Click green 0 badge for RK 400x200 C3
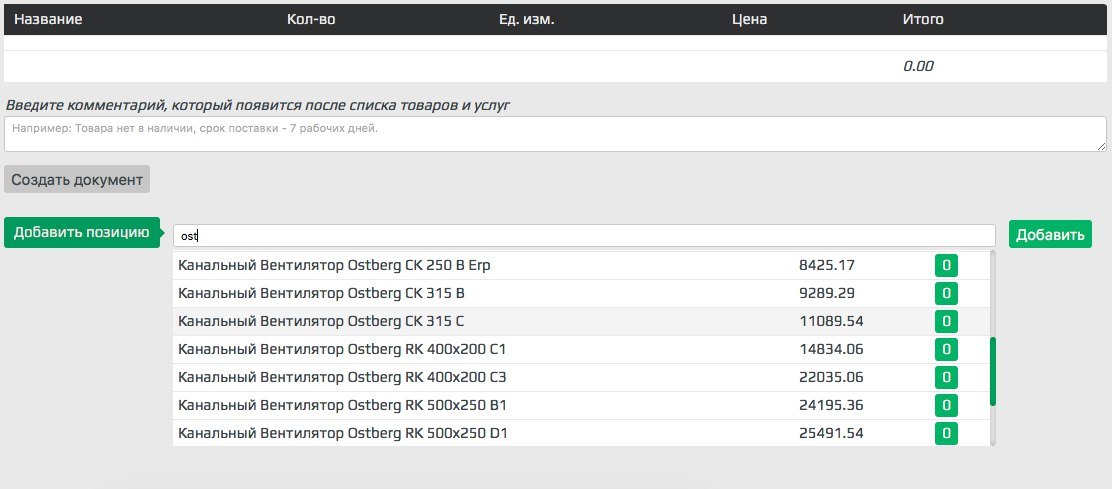The height and width of the screenshot is (489, 1112). pyautogui.click(x=946, y=378)
